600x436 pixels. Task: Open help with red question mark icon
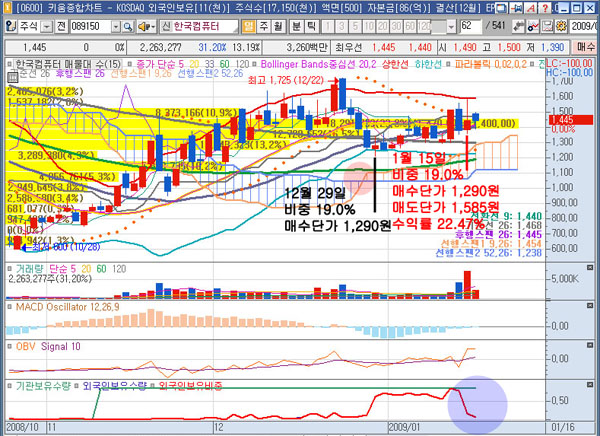tap(545, 7)
